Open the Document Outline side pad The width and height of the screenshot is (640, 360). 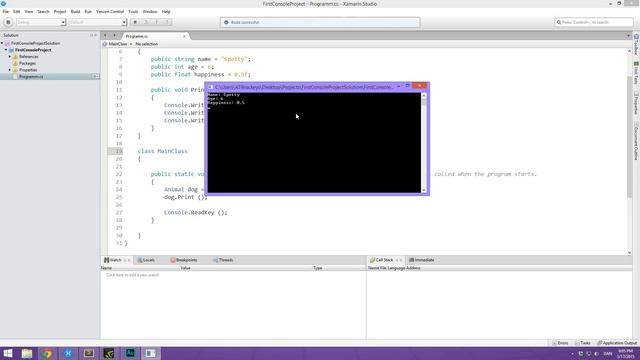pyautogui.click(x=636, y=141)
